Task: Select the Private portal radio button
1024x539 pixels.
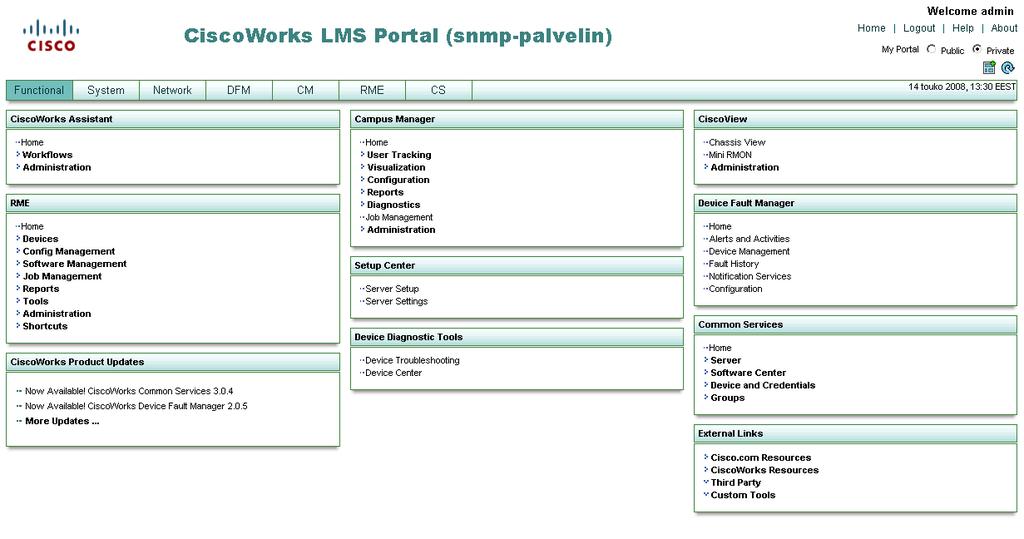Action: (x=977, y=49)
